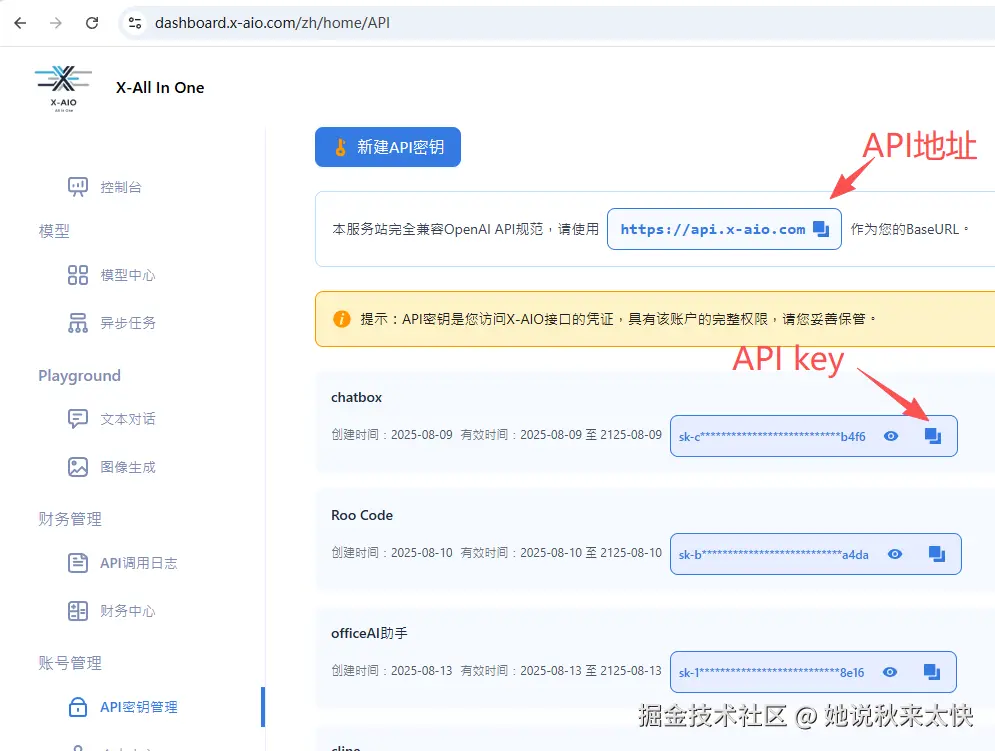
Task: Click the X-AIO logo
Action: 63,88
